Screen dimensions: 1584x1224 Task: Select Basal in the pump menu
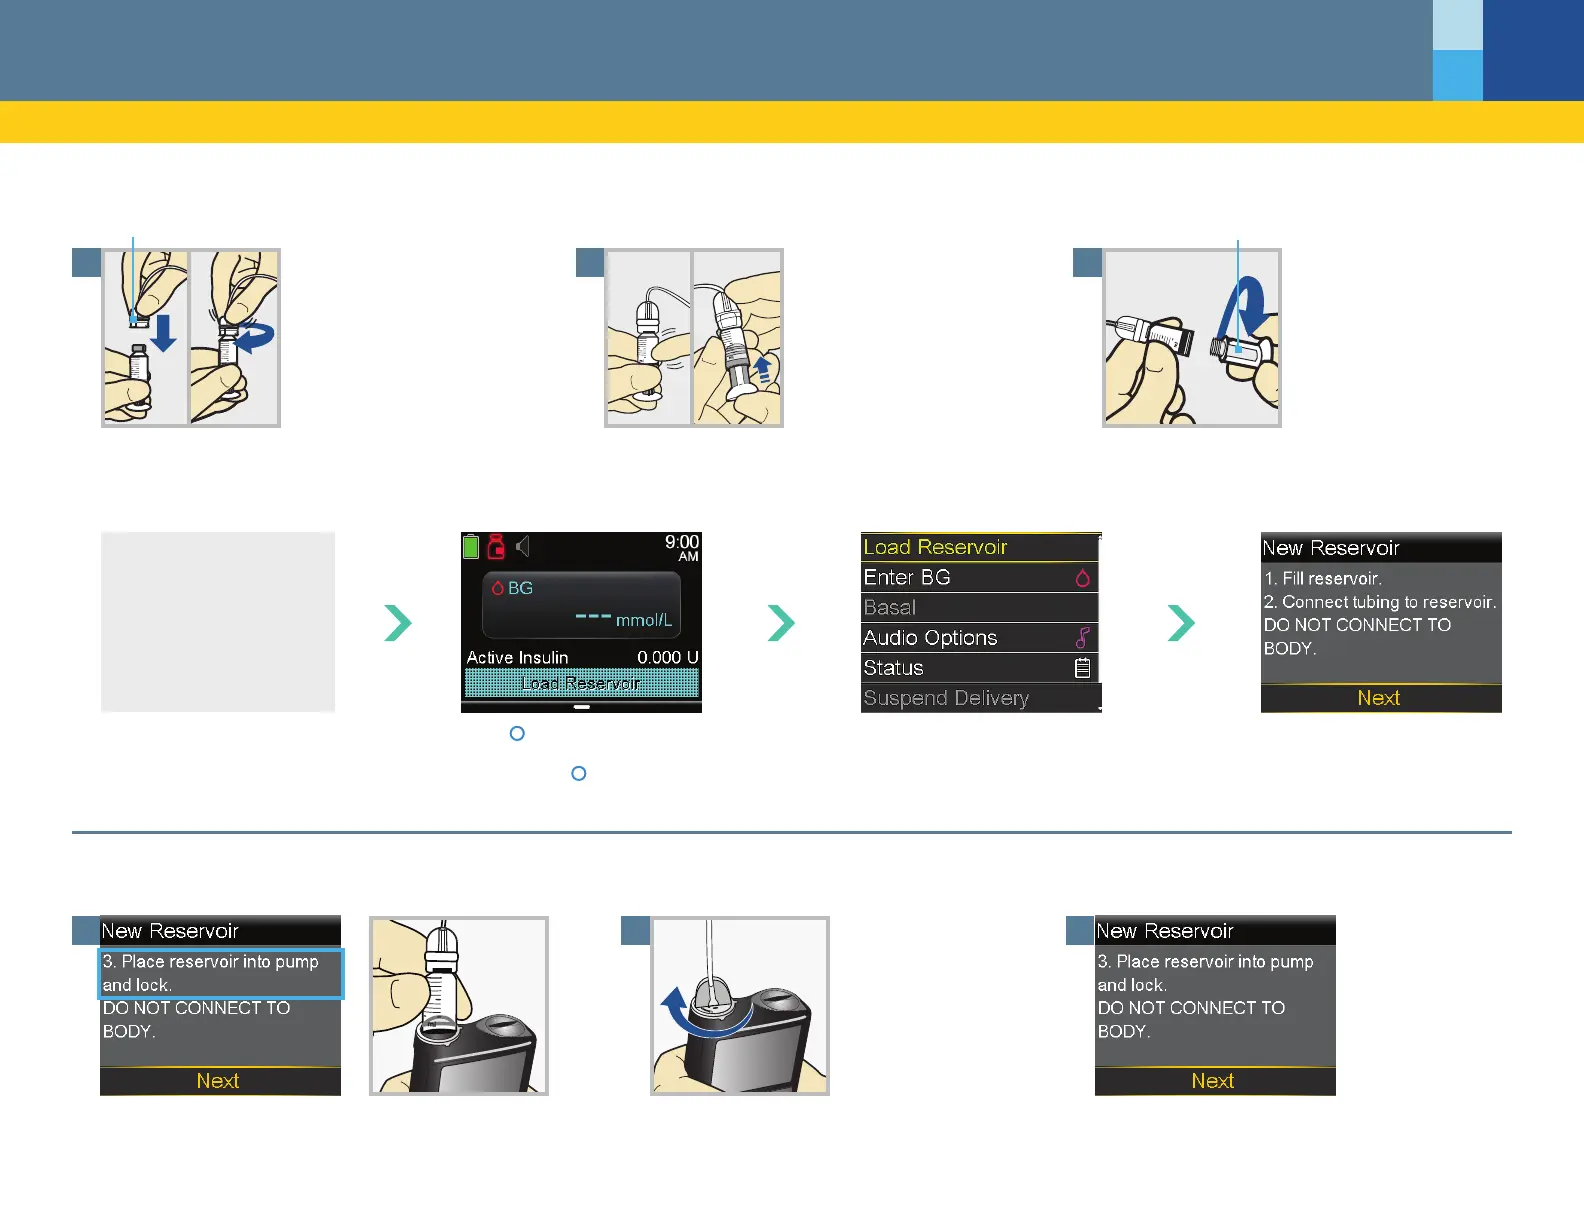[x=978, y=608]
